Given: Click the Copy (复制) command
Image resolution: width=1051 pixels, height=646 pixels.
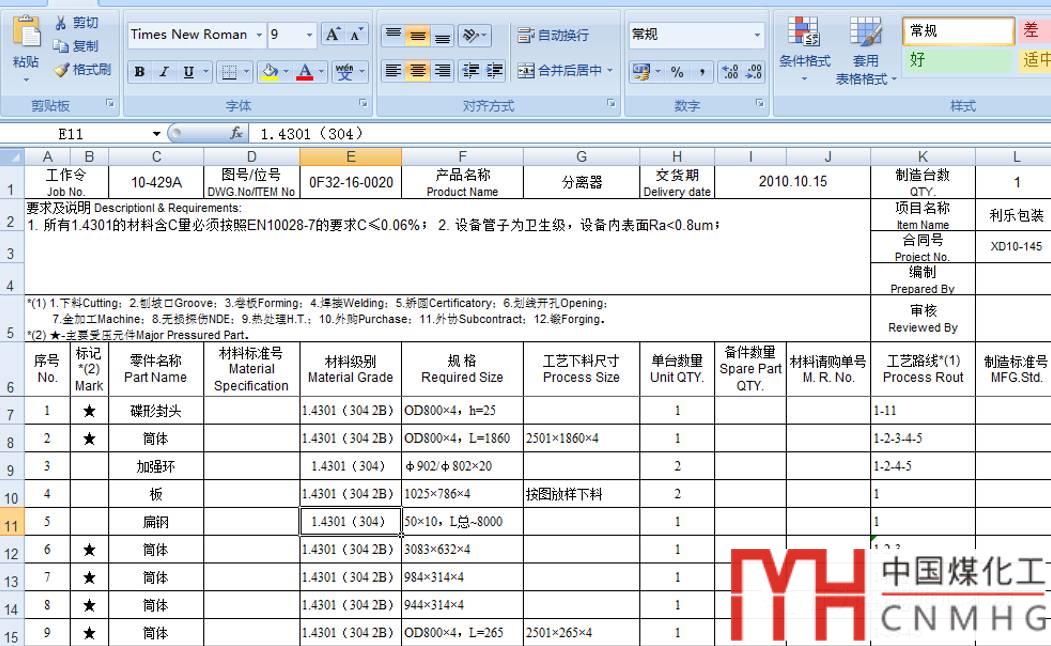Looking at the screenshot, I should (76, 46).
